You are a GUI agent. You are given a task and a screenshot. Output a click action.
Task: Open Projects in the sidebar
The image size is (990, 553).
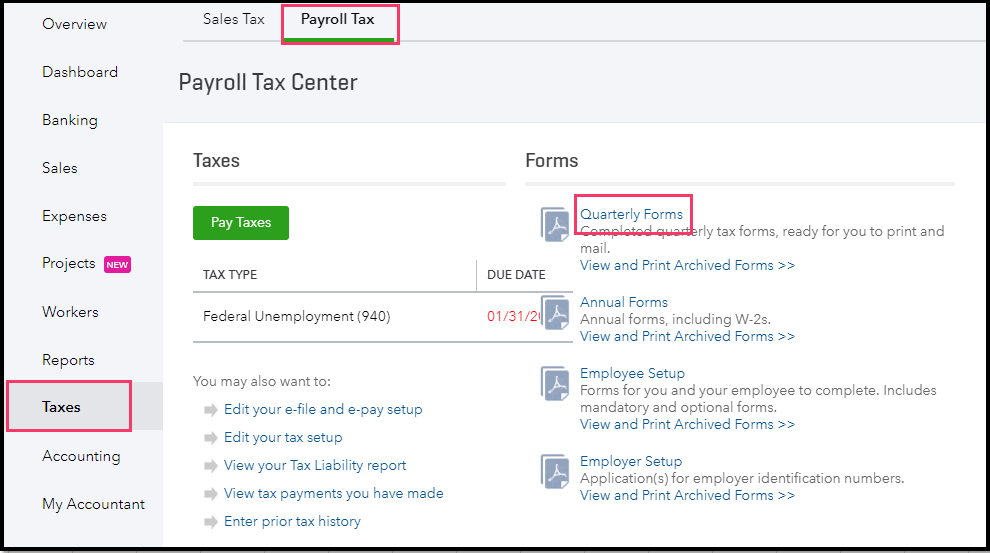click(69, 263)
